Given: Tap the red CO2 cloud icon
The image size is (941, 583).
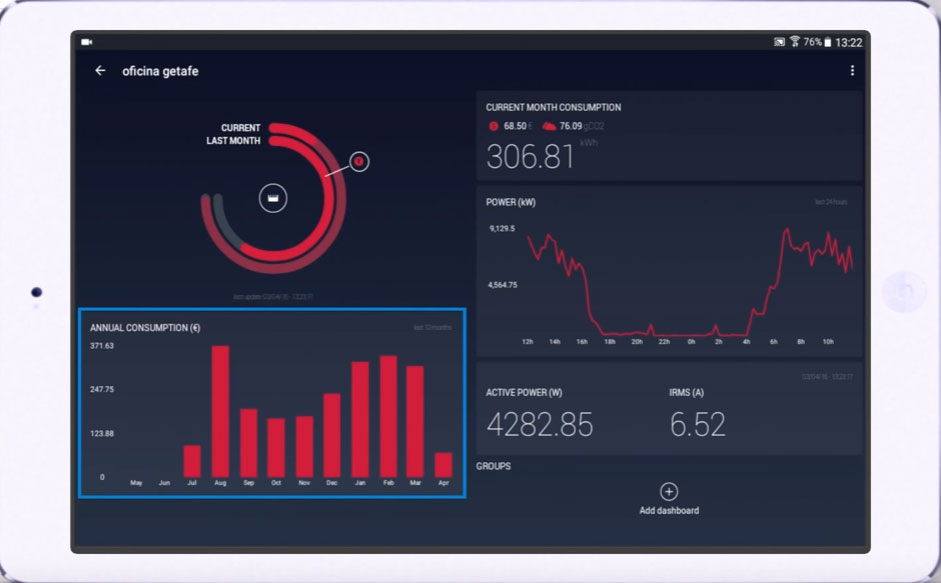Looking at the screenshot, I should pos(549,127).
